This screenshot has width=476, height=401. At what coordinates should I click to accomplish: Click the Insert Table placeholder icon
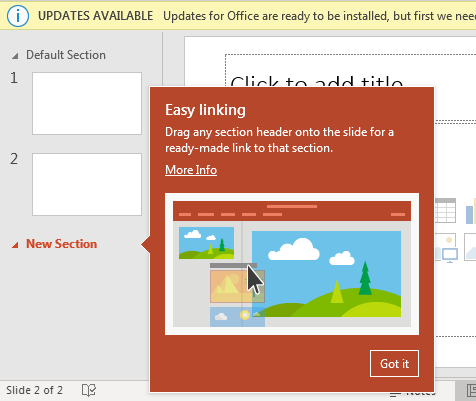[445, 211]
